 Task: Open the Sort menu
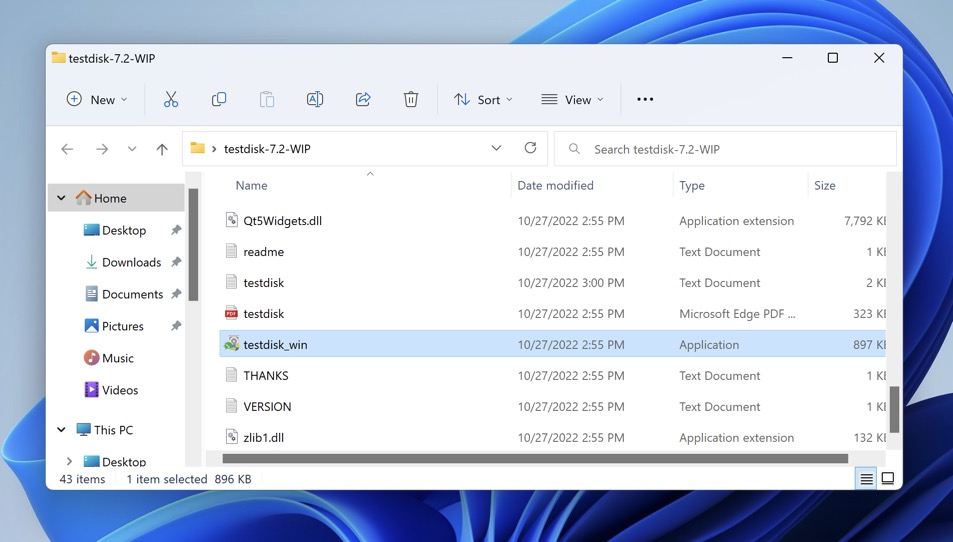click(x=483, y=99)
